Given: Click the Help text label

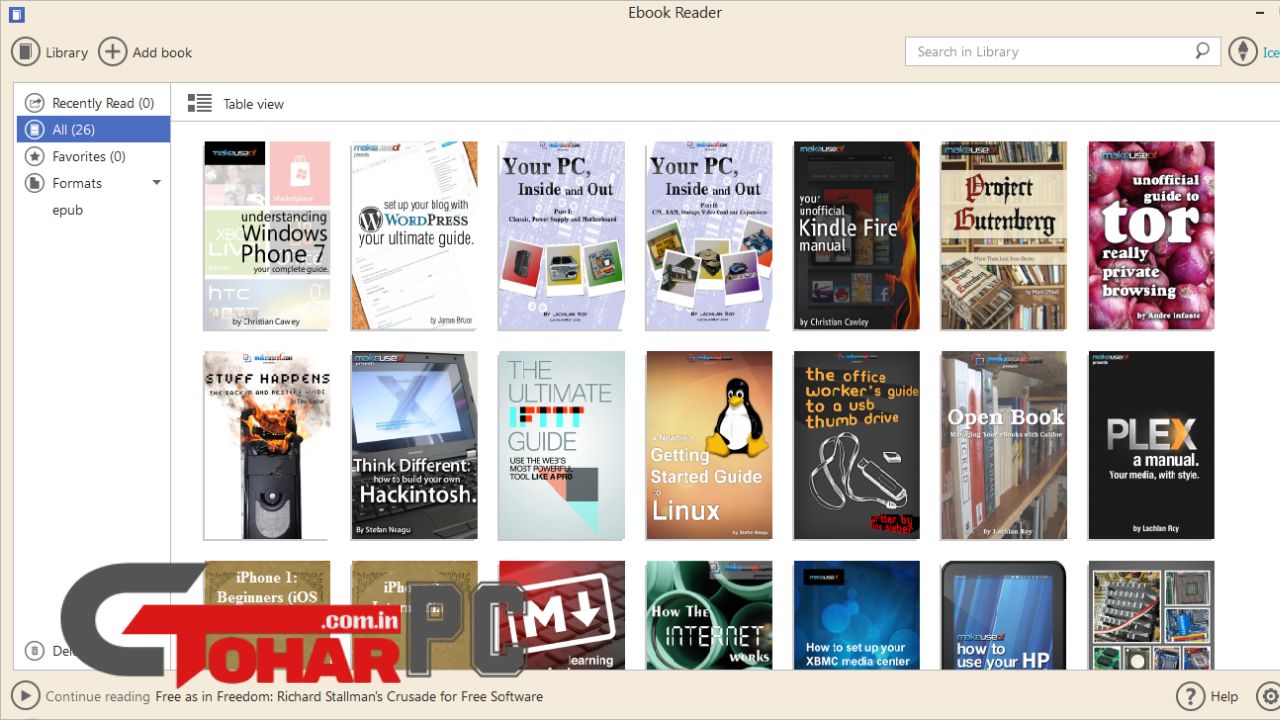Looking at the screenshot, I should [1224, 697].
